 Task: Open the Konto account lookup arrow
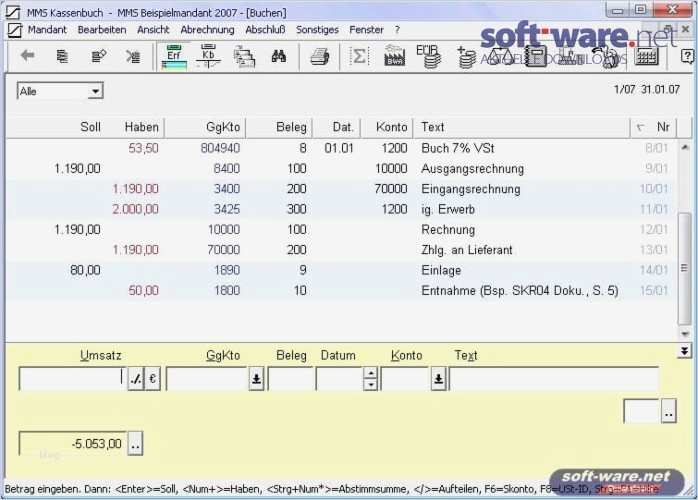[438, 378]
